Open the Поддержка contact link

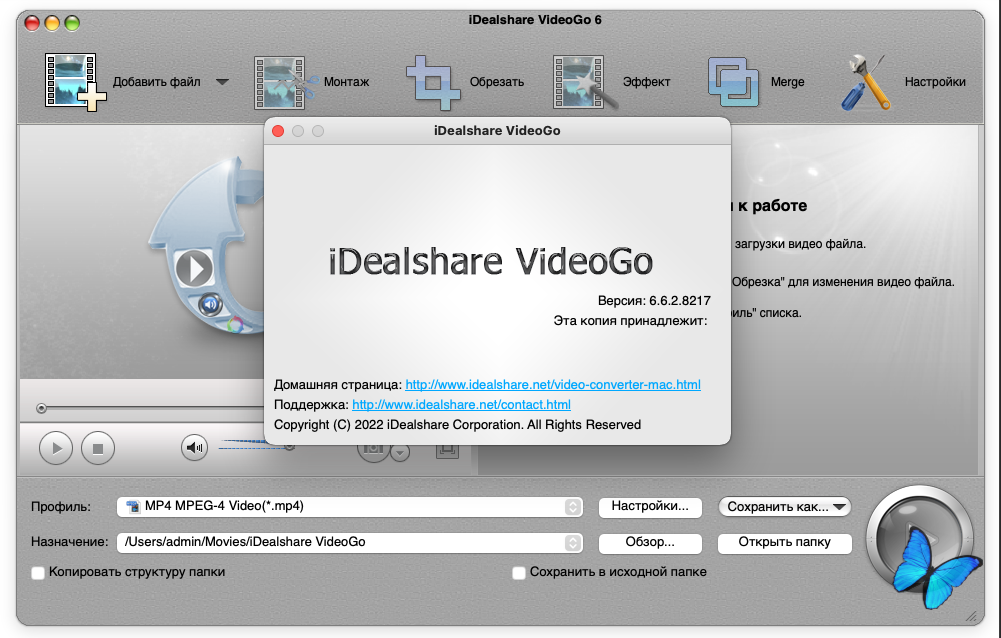coord(461,405)
